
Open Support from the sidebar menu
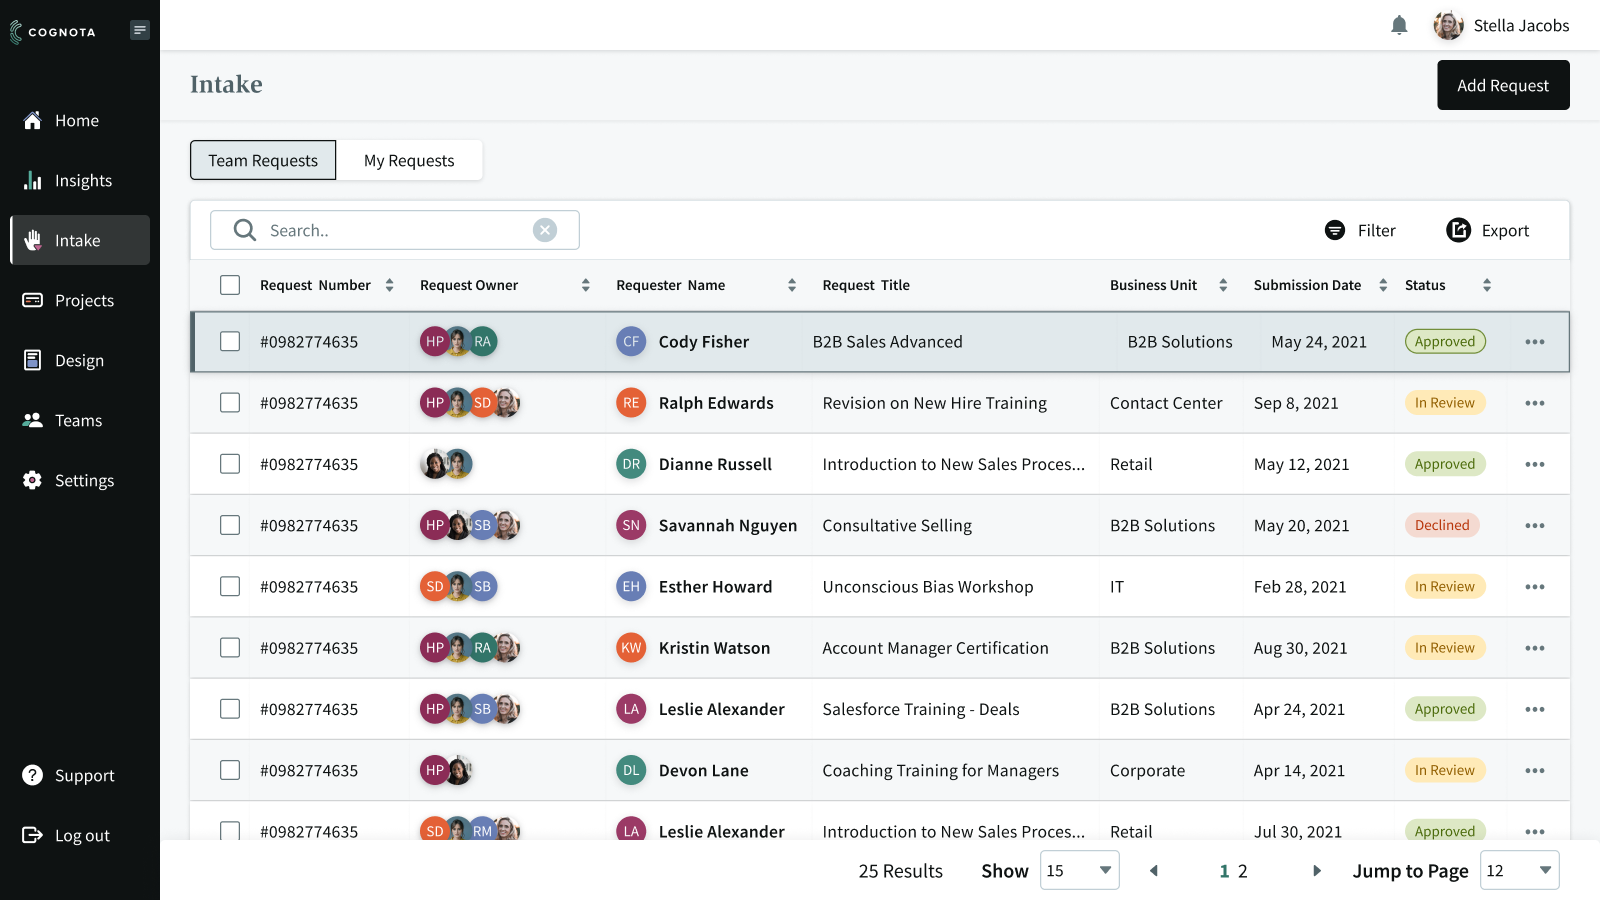(x=33, y=775)
